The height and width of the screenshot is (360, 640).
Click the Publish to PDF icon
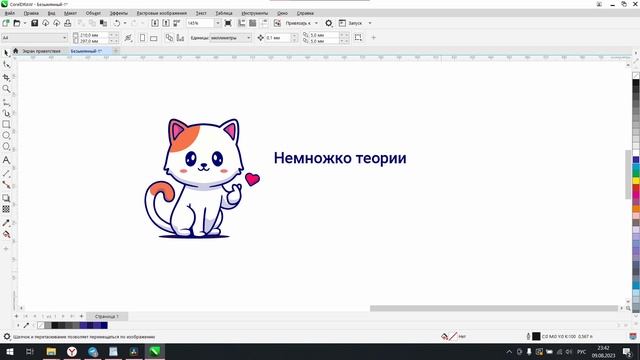click(177, 23)
